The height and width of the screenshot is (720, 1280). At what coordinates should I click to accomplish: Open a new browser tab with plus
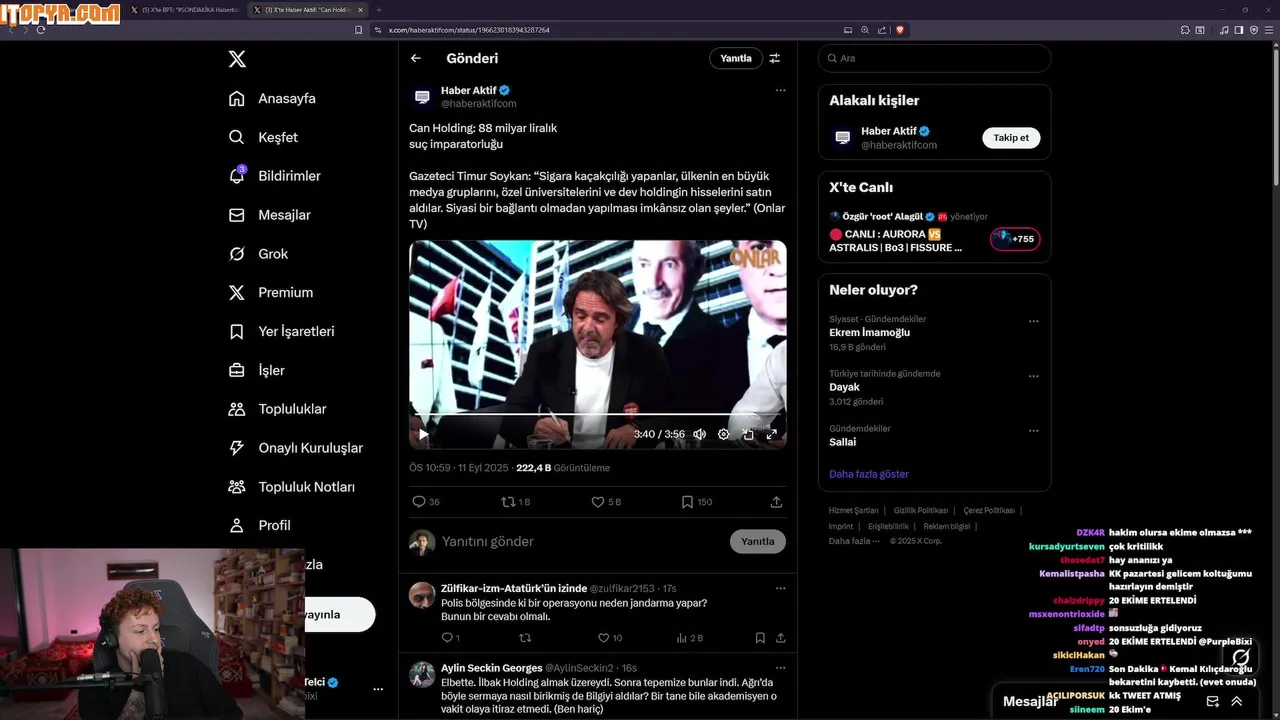pos(379,10)
